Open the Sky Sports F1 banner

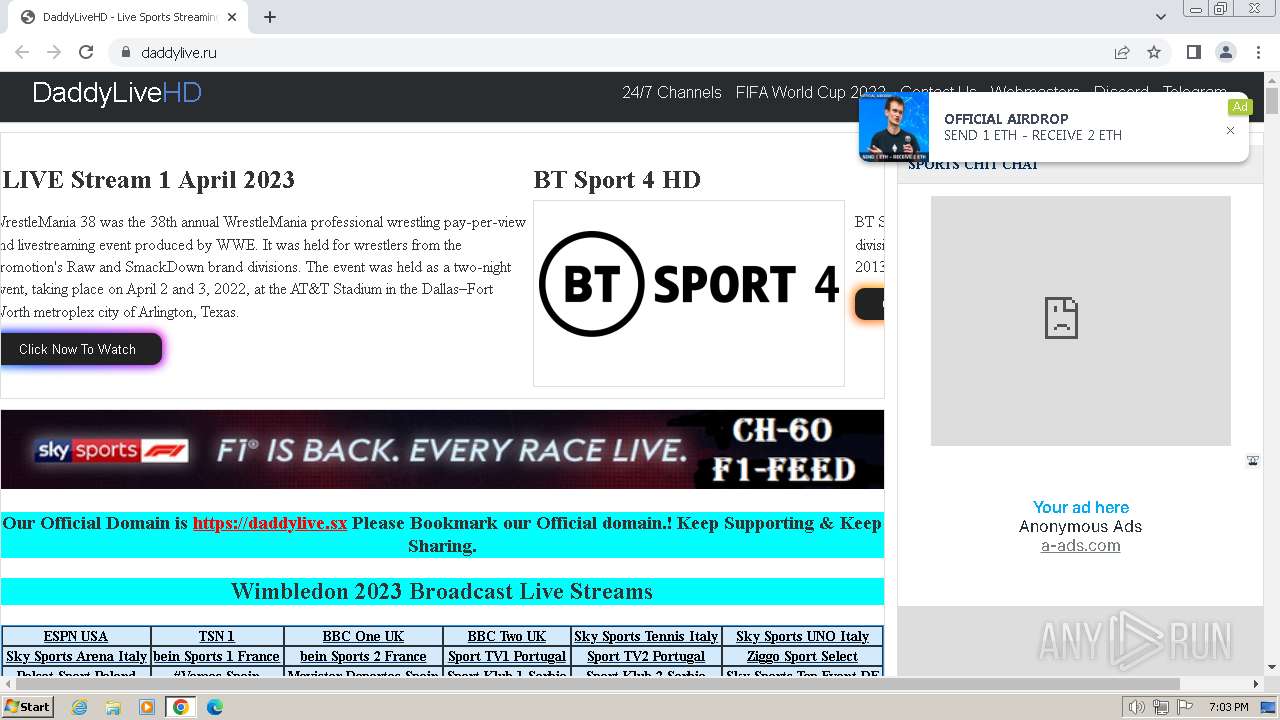point(442,449)
